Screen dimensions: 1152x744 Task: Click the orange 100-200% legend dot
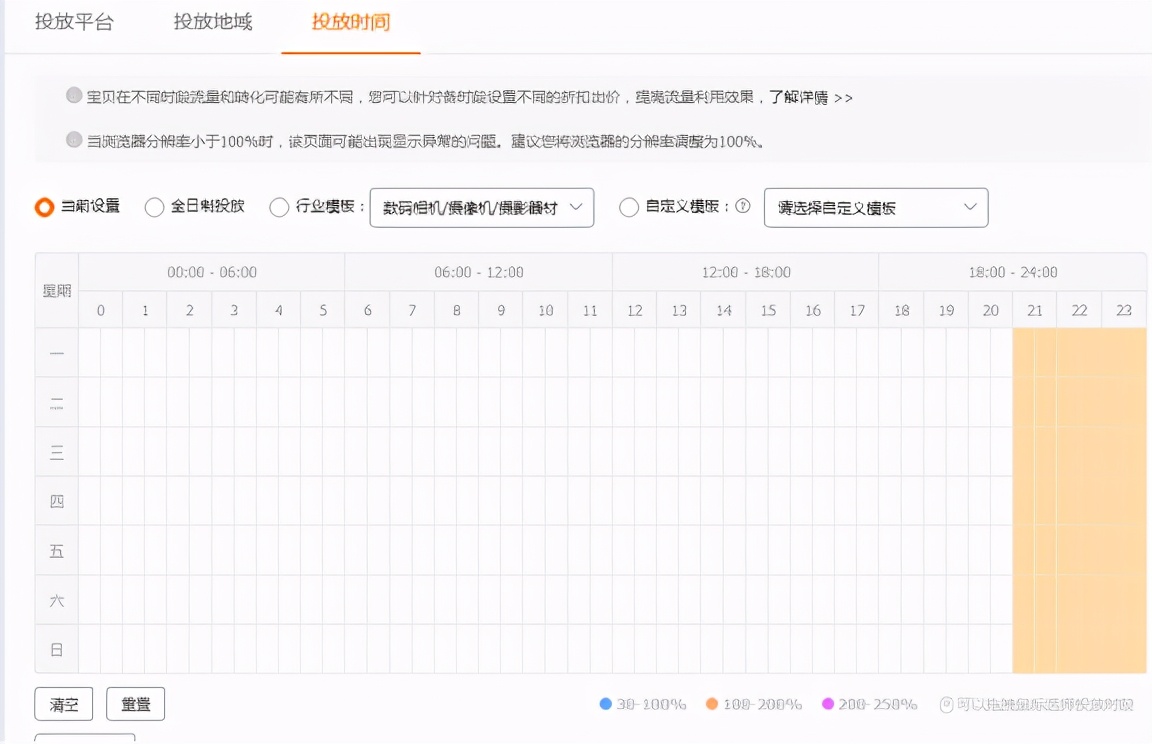[711, 704]
